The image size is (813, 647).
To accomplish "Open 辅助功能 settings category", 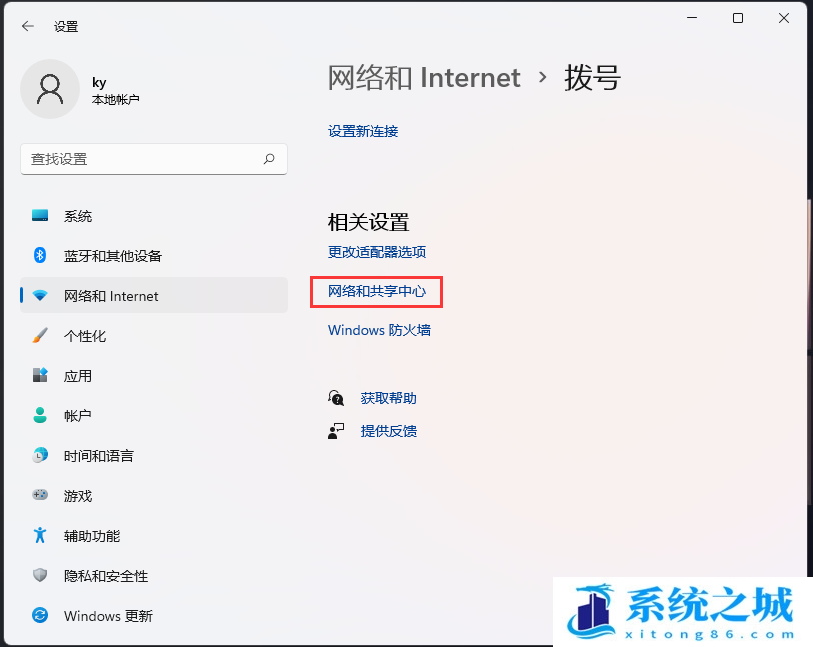I will click(x=153, y=536).
